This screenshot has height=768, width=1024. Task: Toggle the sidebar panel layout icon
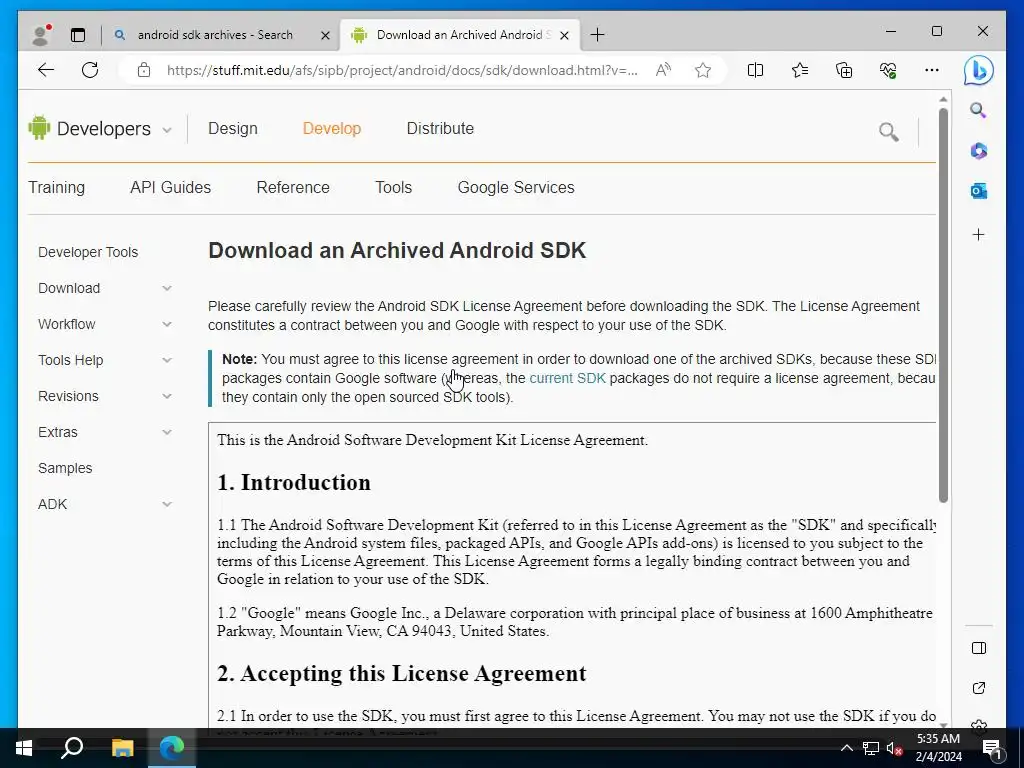978,648
